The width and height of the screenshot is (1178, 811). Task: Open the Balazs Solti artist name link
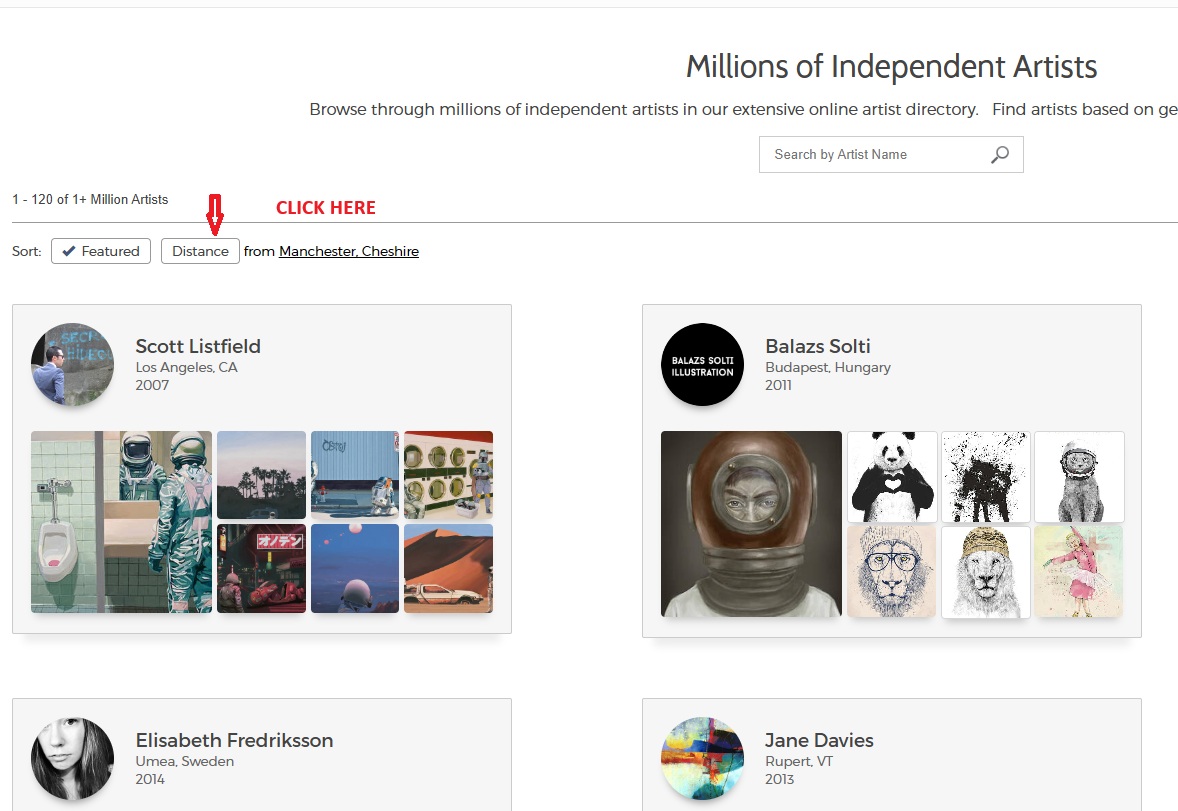click(817, 346)
